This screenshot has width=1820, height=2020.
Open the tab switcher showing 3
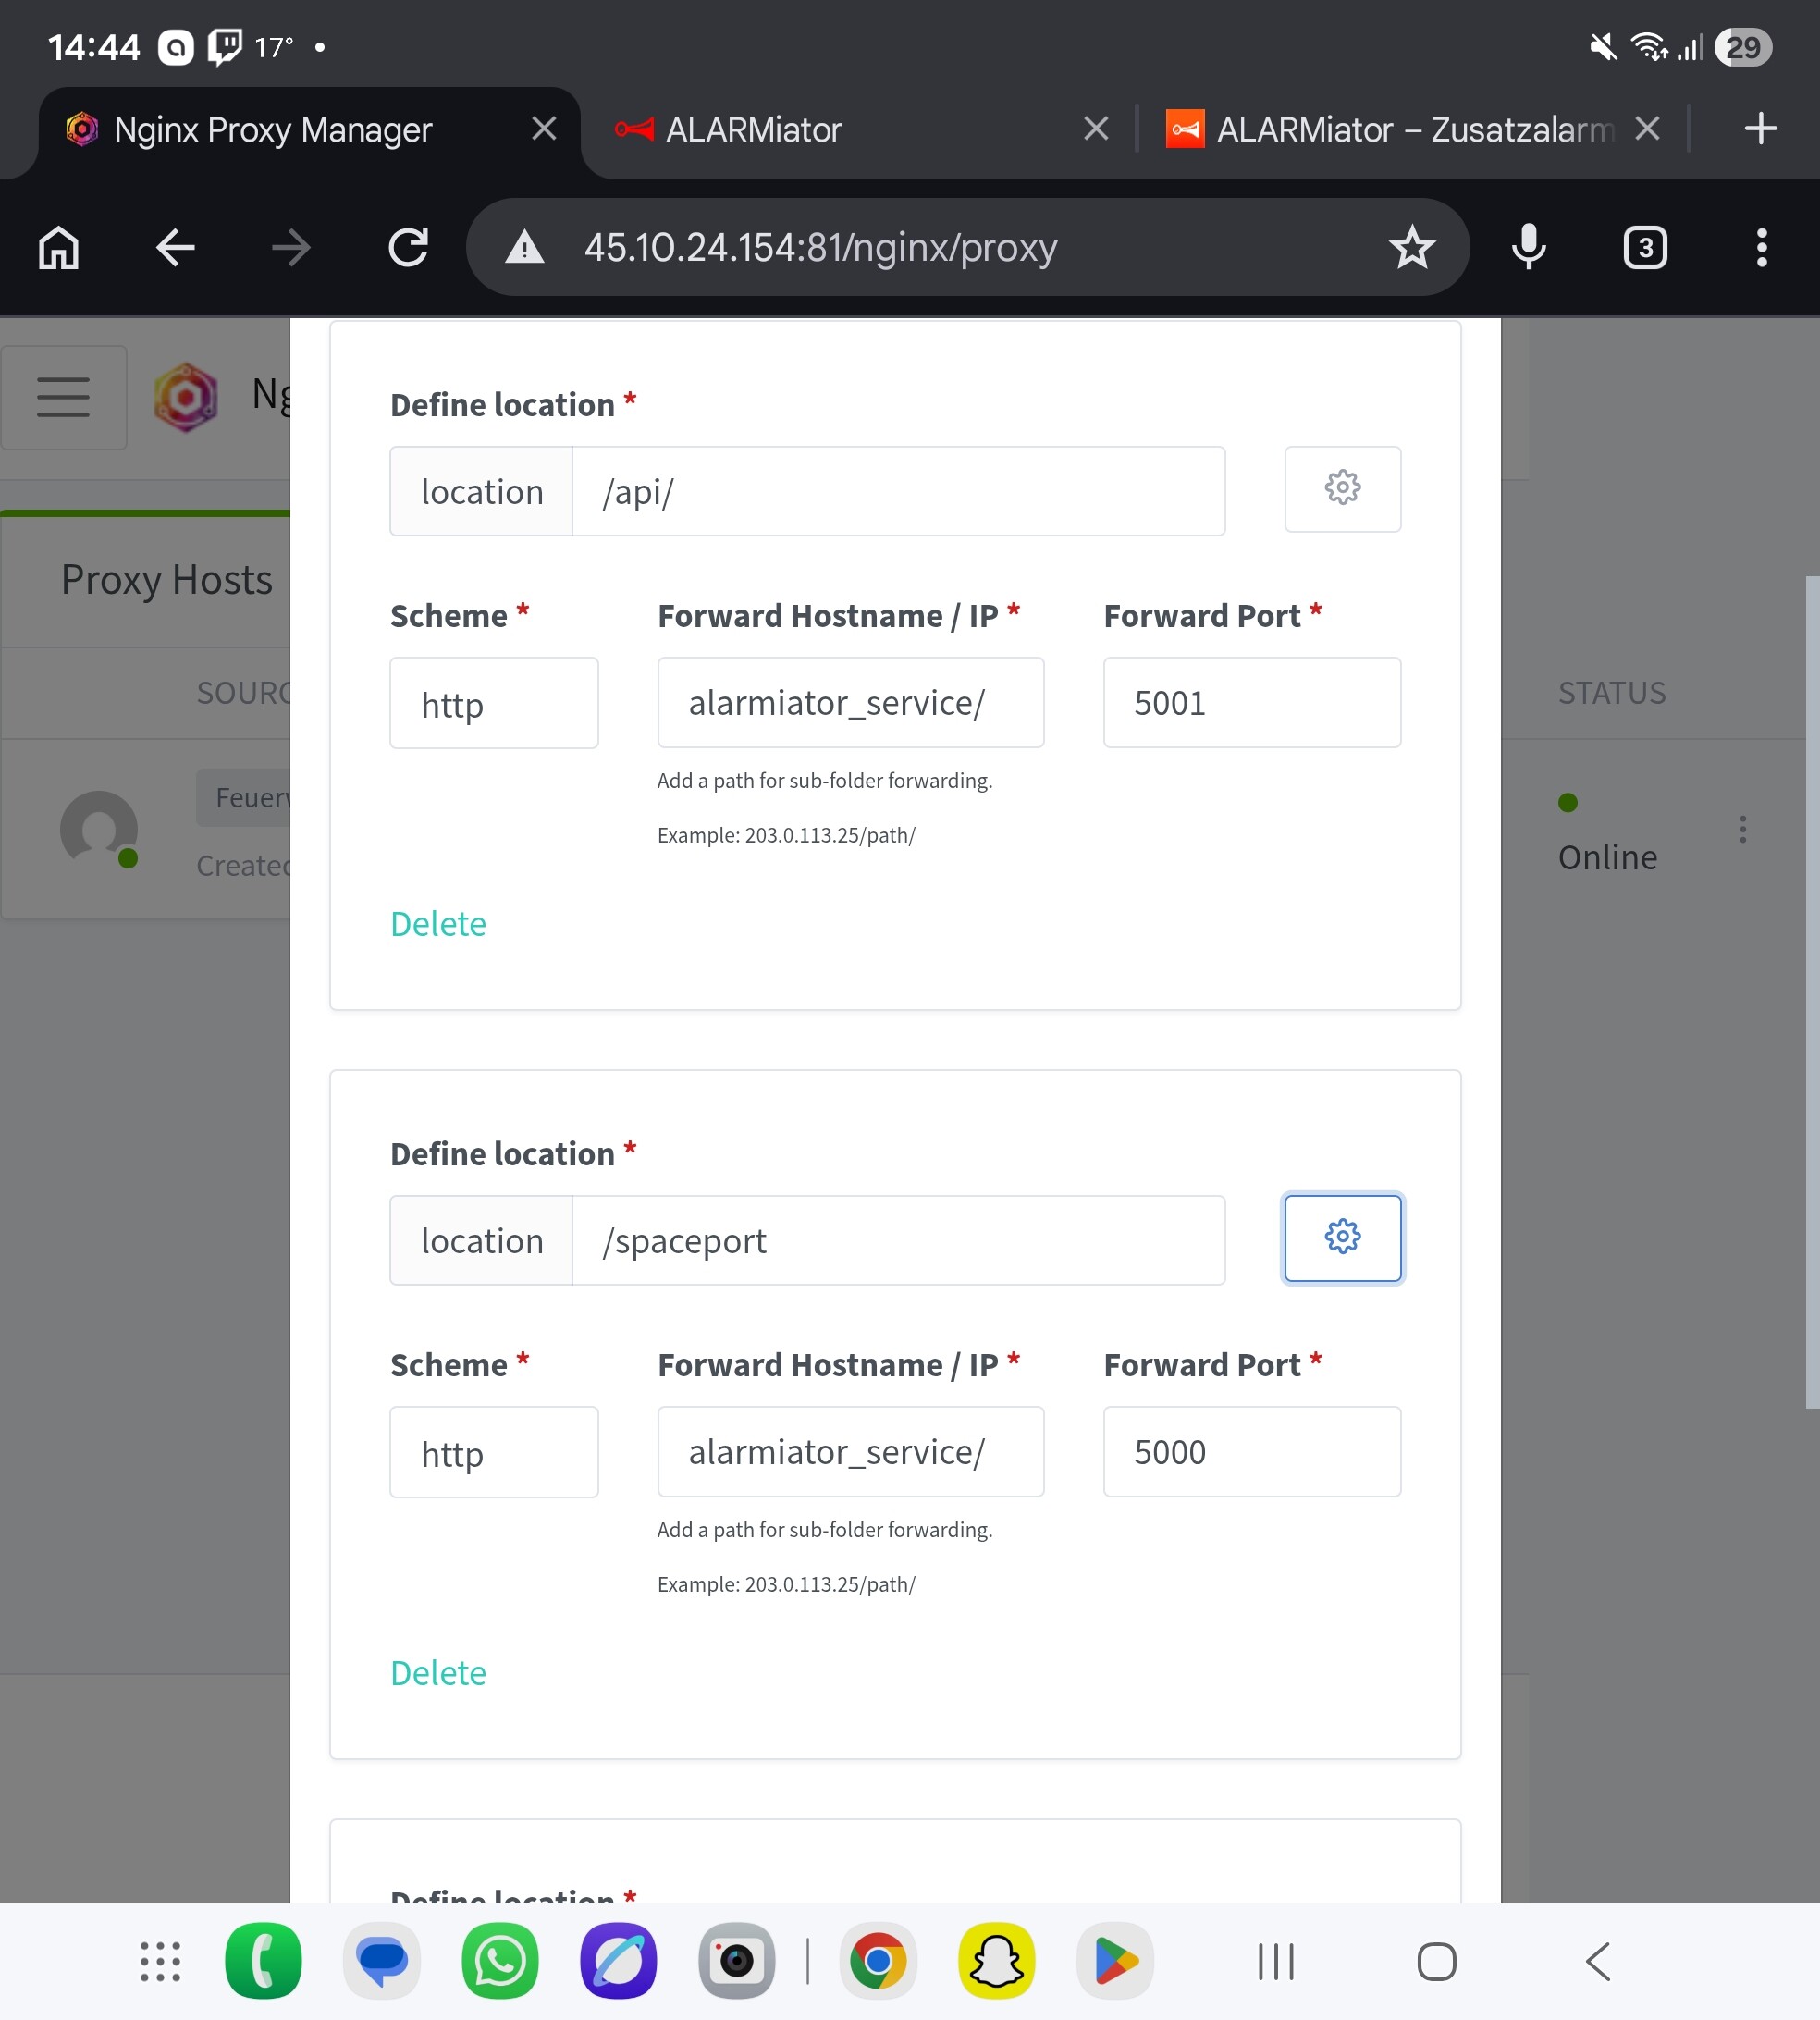point(1645,247)
